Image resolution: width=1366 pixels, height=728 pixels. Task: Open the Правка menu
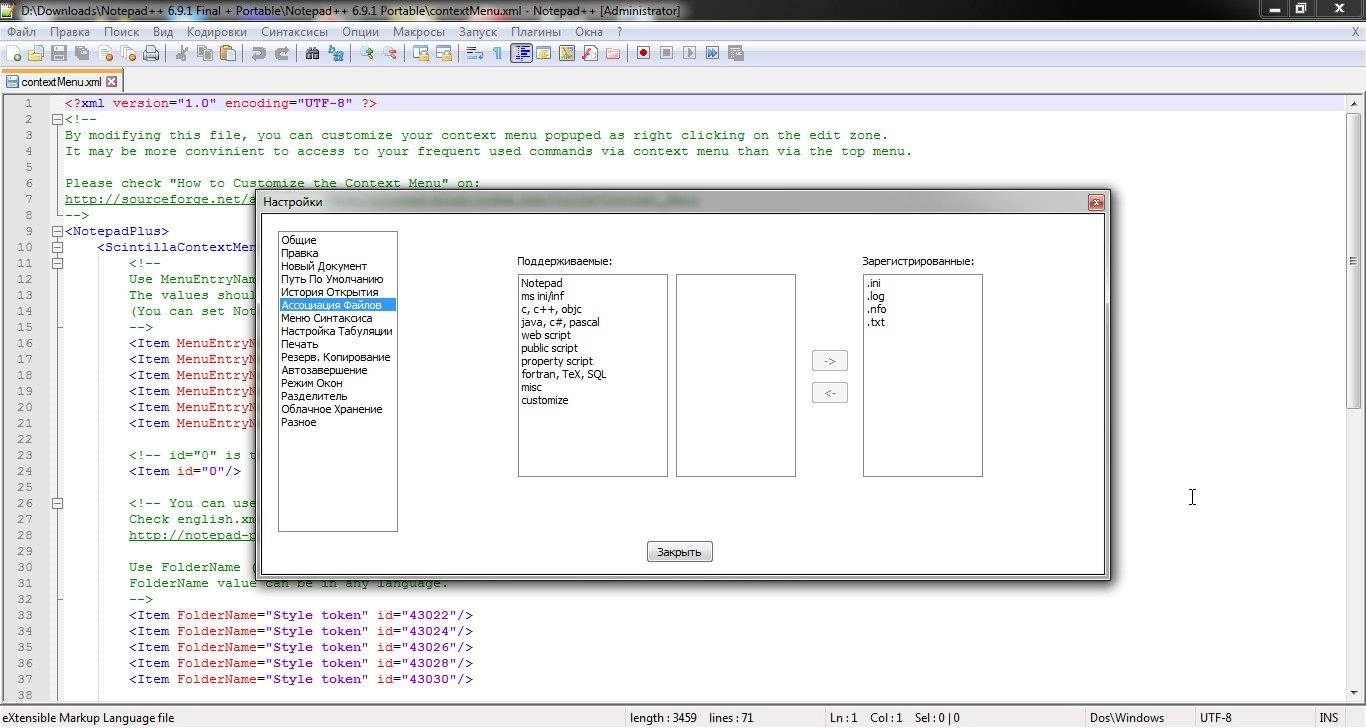point(70,32)
